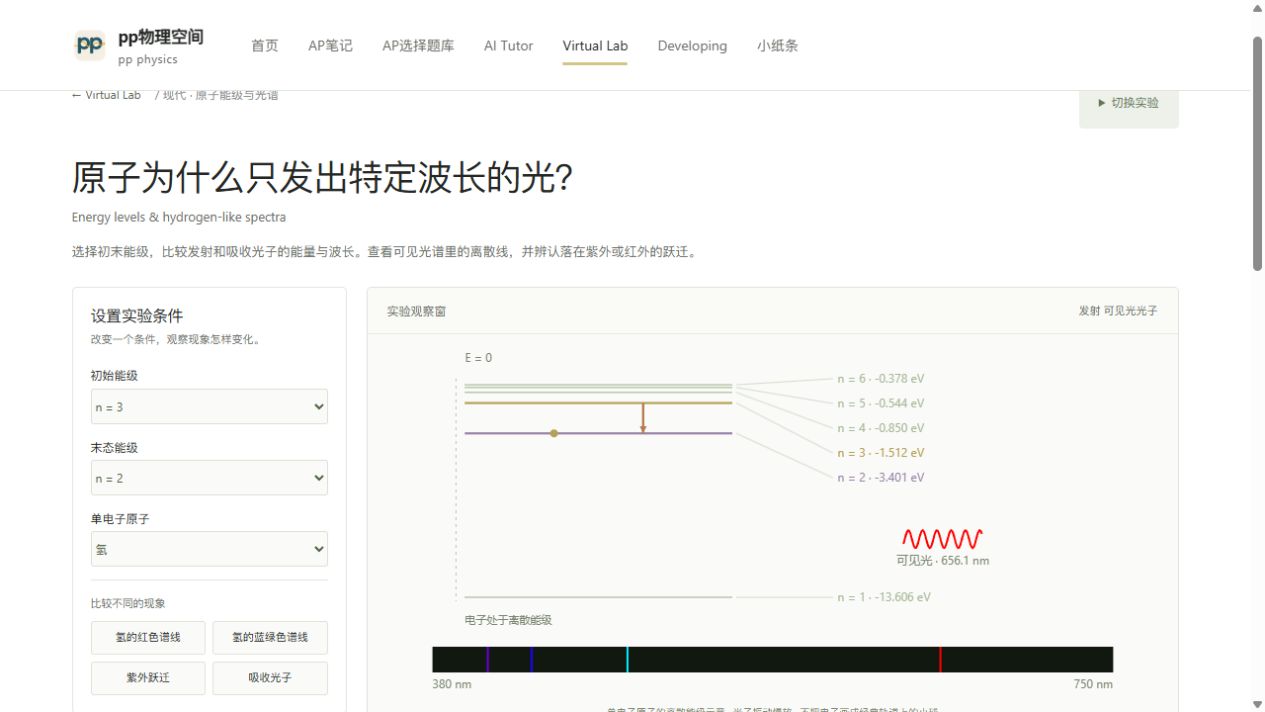Image resolution: width=1265 pixels, height=712 pixels.
Task: Click the '750 nm' spectrum label
Action: click(1093, 685)
